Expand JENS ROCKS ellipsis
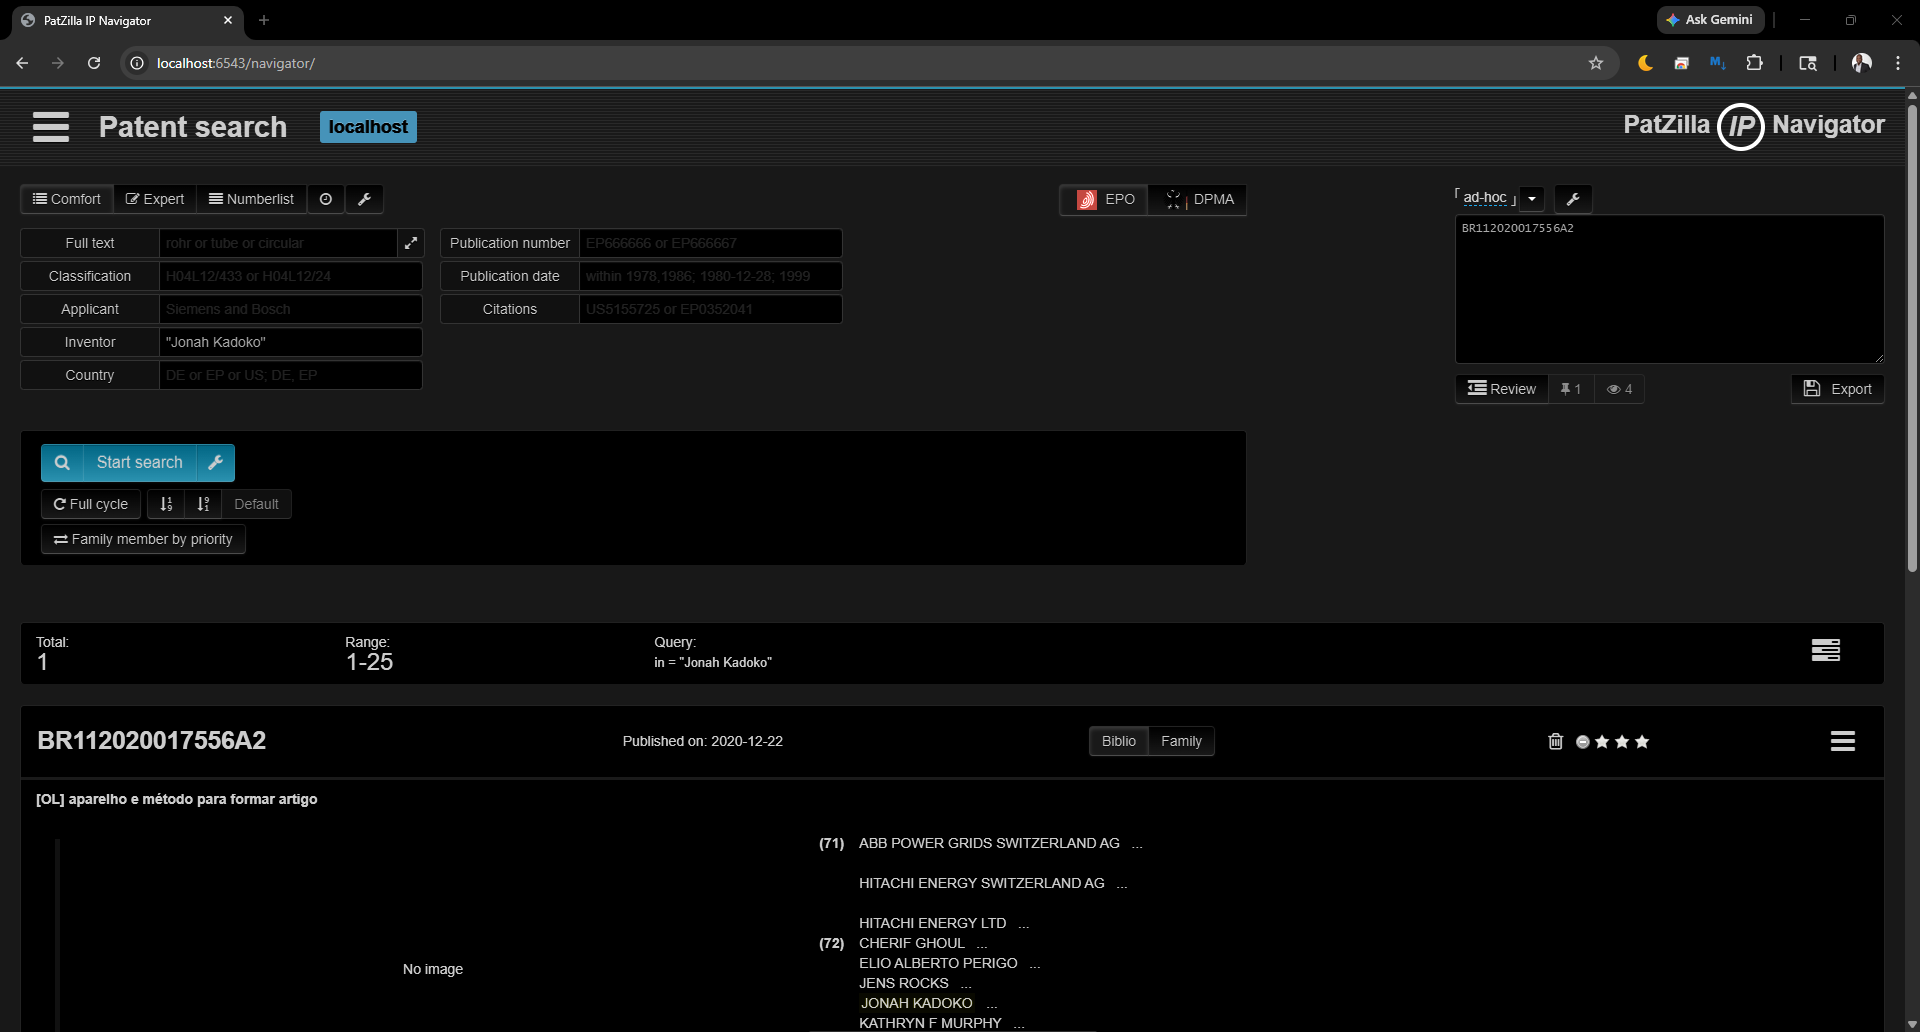1920x1032 pixels. [966, 984]
